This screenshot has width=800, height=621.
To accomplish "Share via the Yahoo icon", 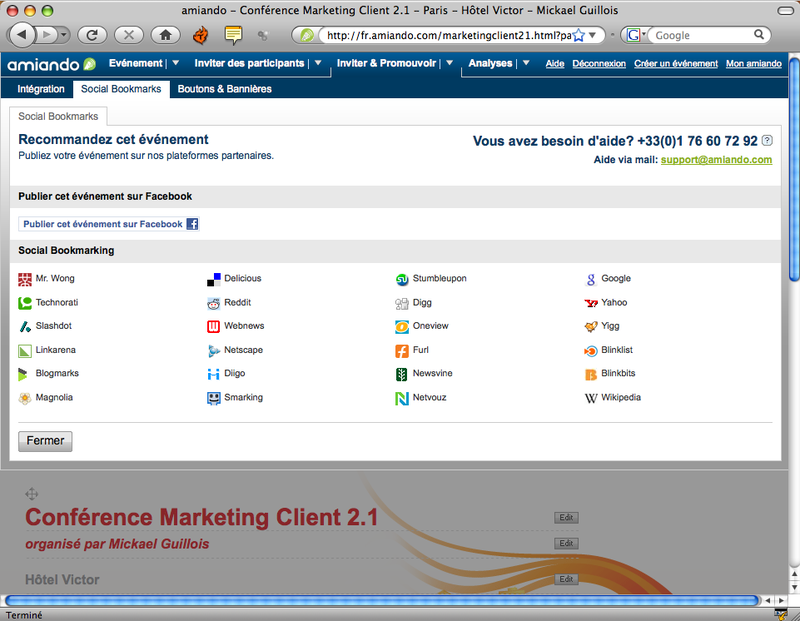I will pos(591,303).
